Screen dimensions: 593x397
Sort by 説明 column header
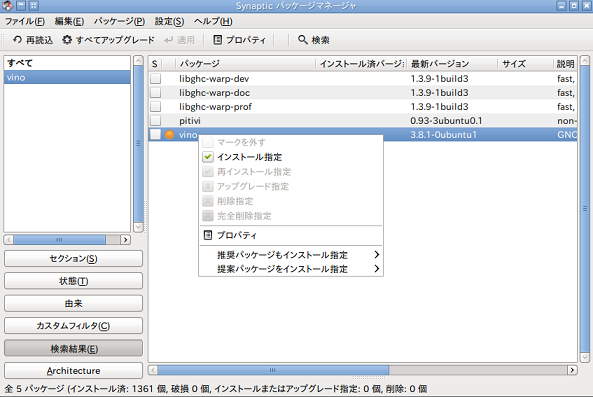565,64
